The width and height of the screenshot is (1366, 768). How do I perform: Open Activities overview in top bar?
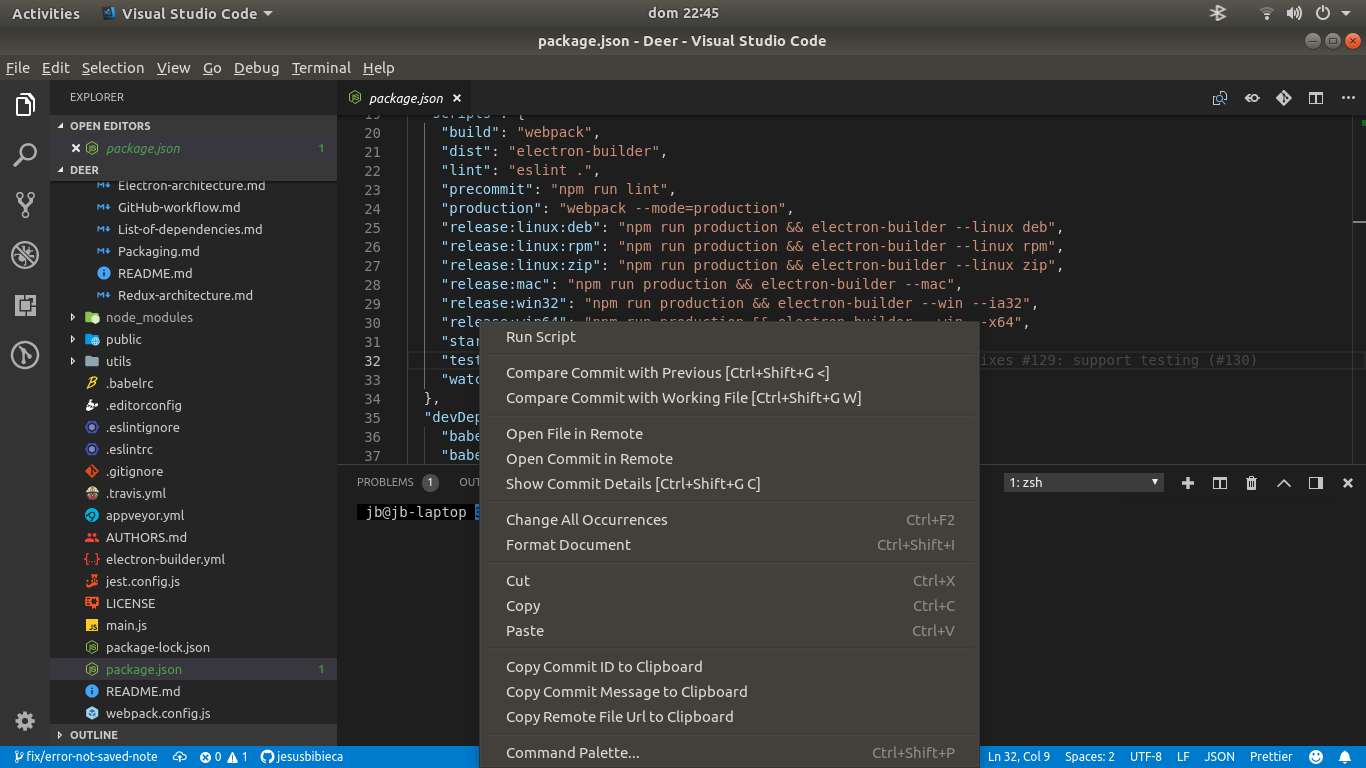pos(46,13)
